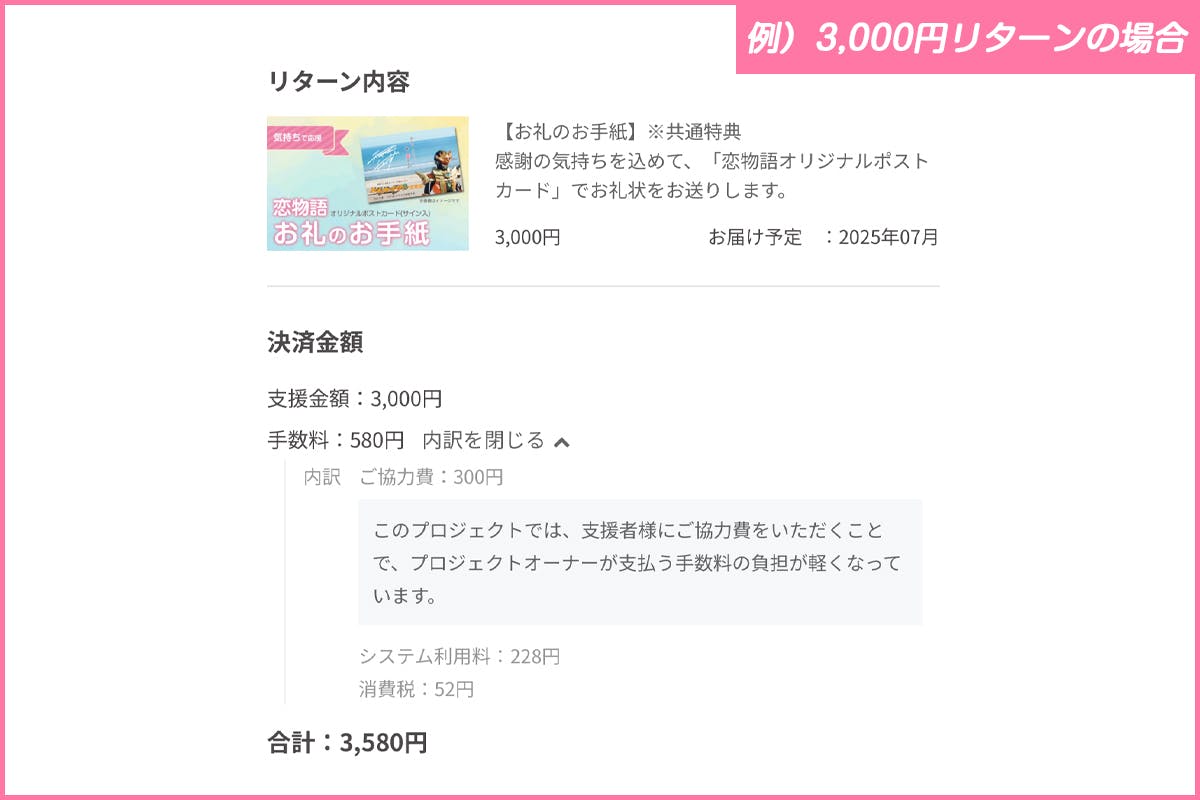This screenshot has width=1200, height=800.
Task: Click the 3,000円リターンの場合 pink banner
Action: point(967,38)
